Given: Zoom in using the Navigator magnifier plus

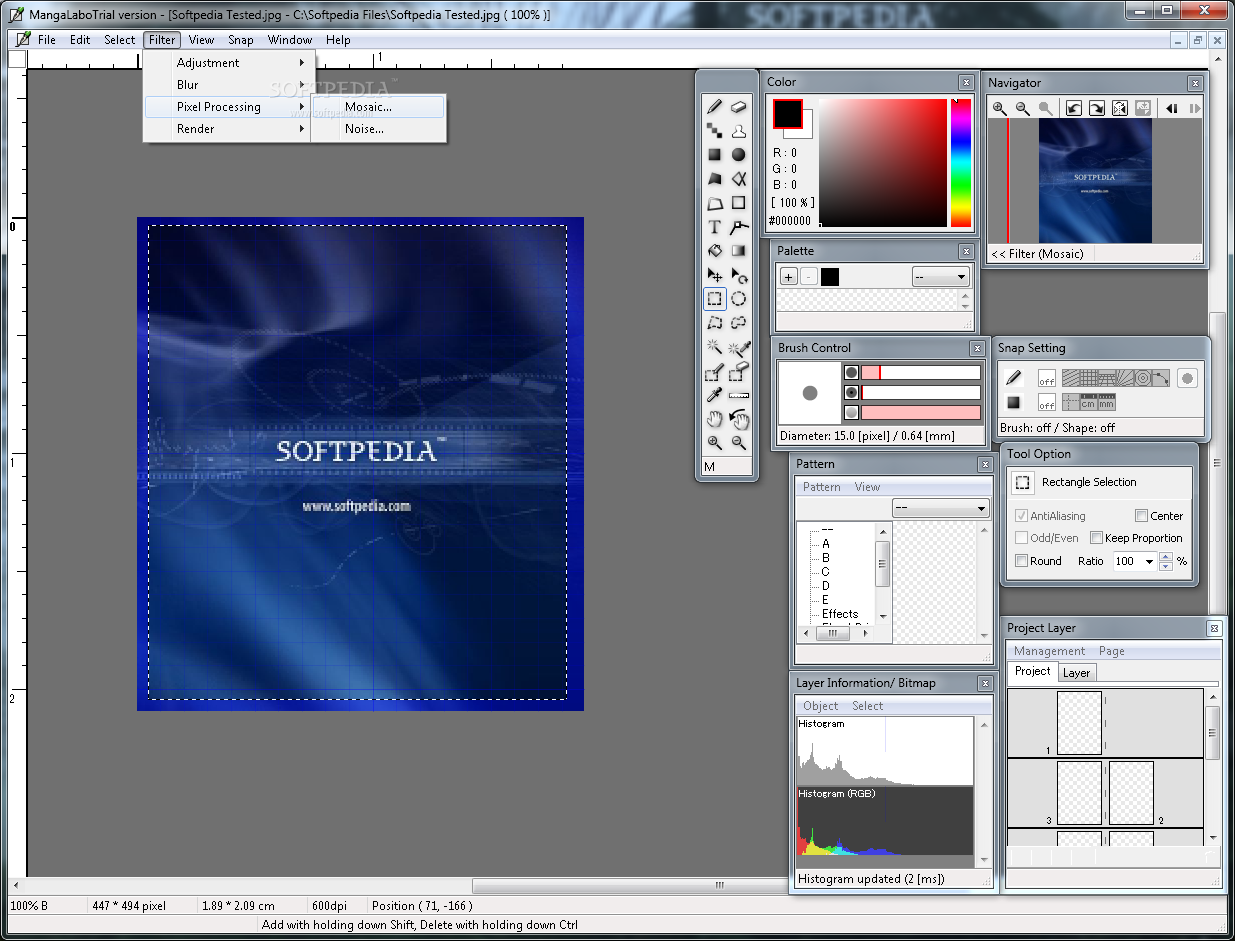Looking at the screenshot, I should [x=999, y=109].
